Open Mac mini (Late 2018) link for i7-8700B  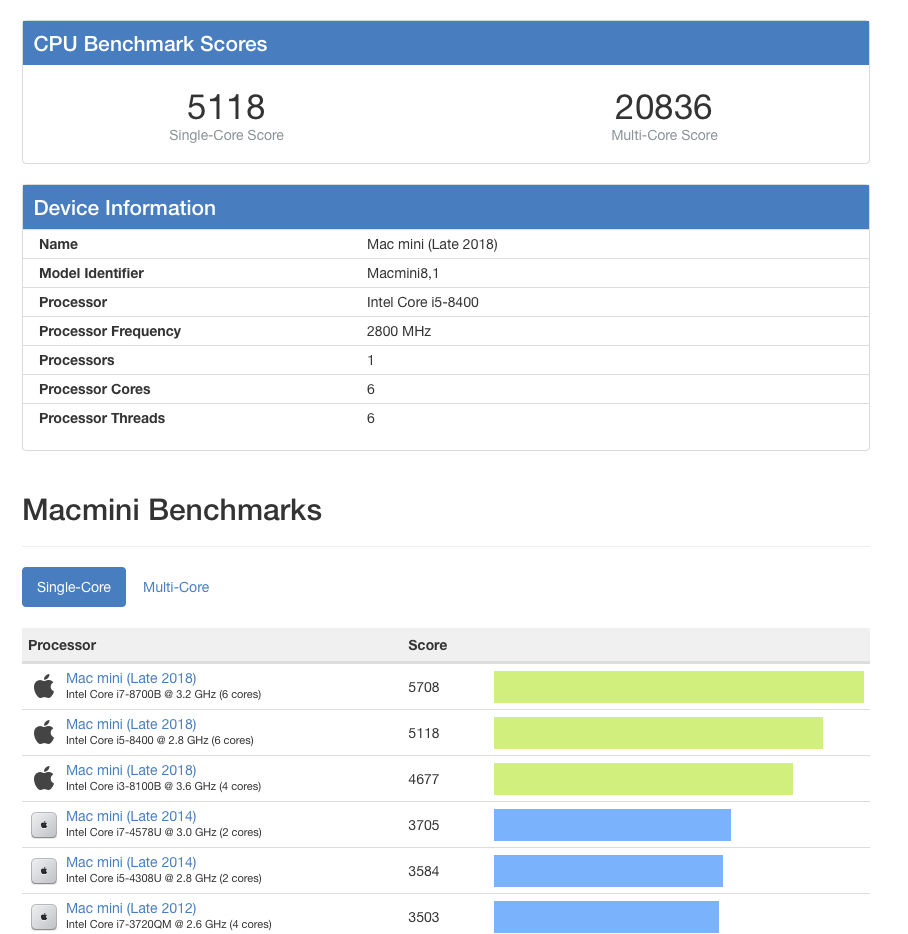click(131, 678)
